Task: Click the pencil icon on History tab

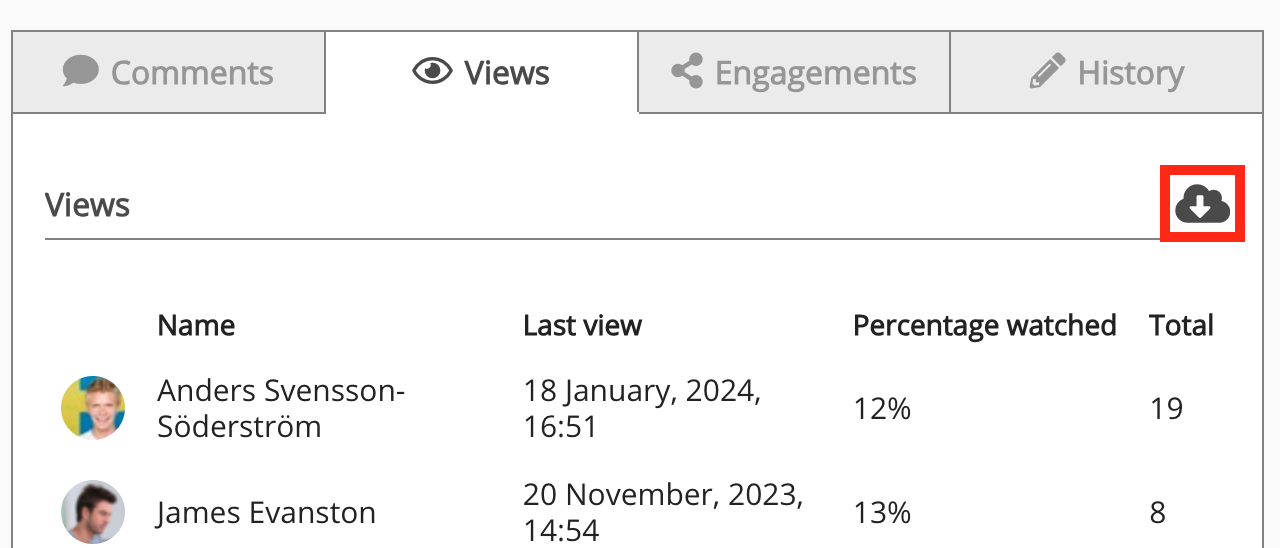Action: 1047,72
